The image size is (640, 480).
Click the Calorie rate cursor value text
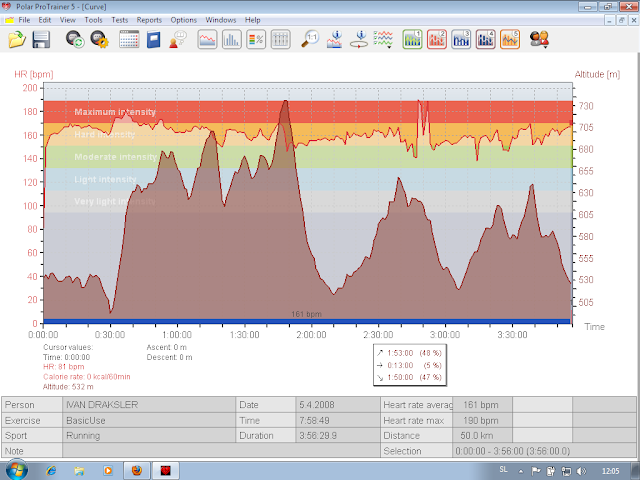(87, 377)
